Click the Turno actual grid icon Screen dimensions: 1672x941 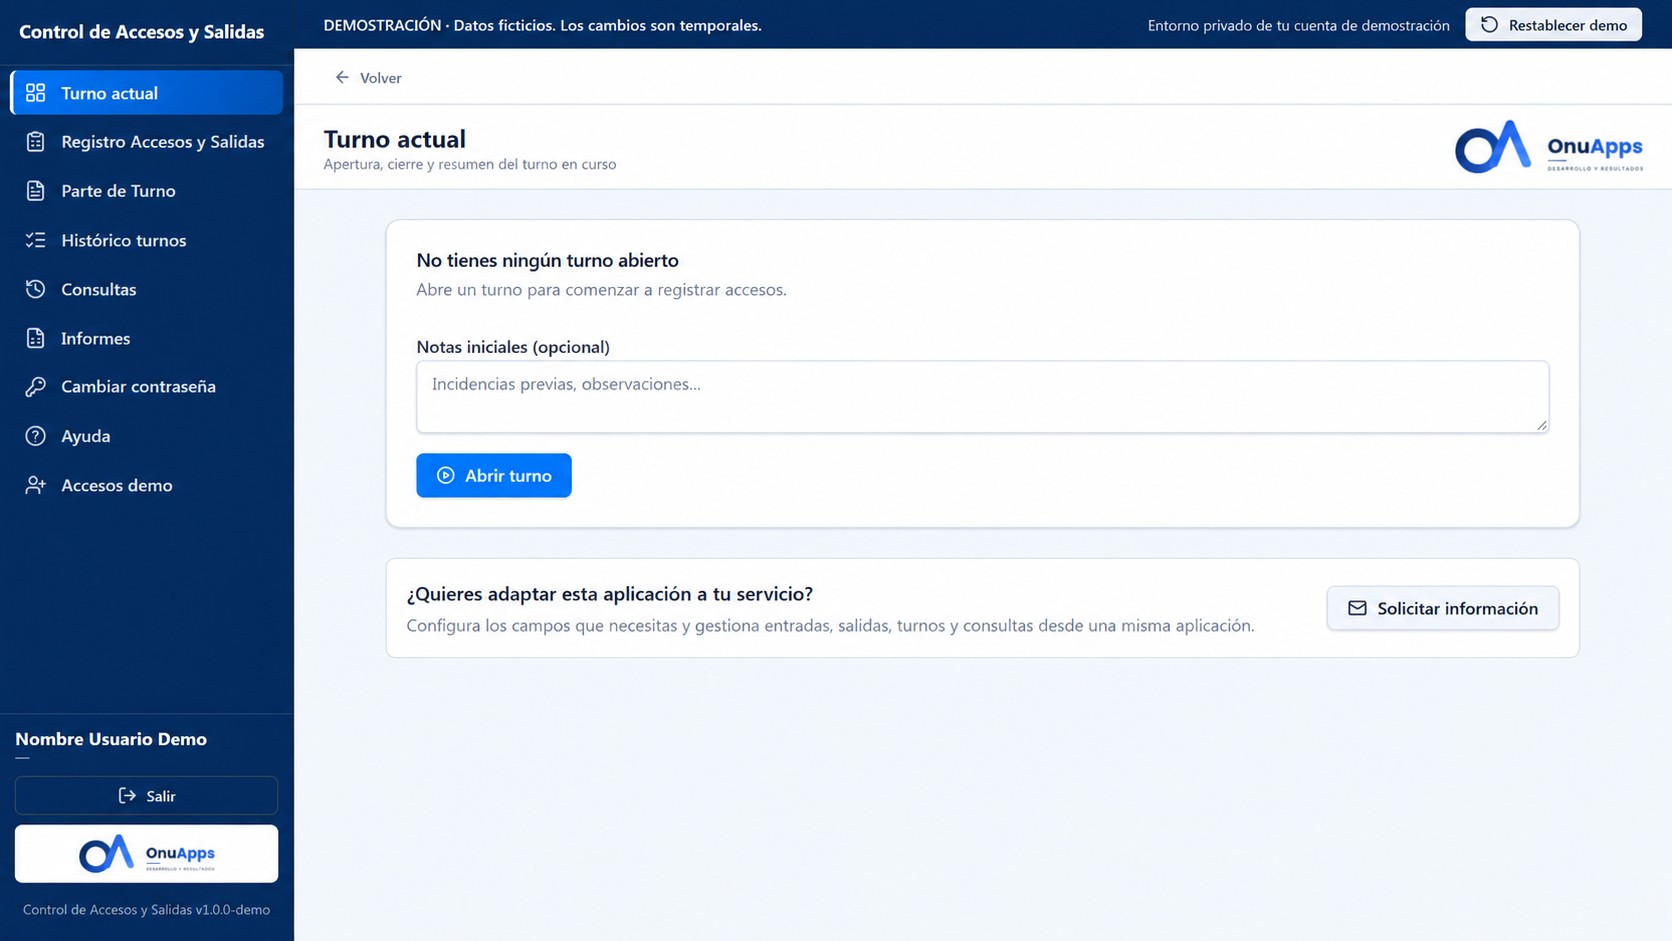coord(36,93)
